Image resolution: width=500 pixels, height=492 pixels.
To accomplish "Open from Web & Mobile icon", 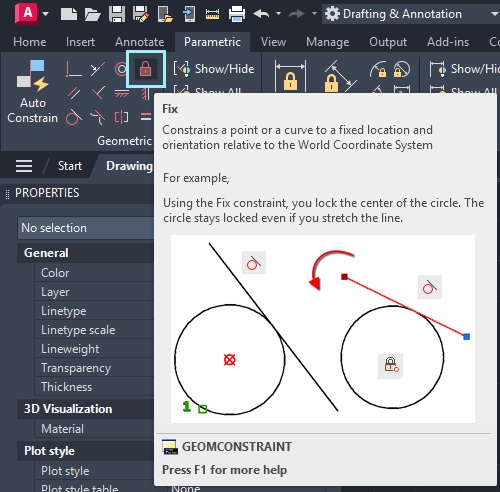I will 165,14.
